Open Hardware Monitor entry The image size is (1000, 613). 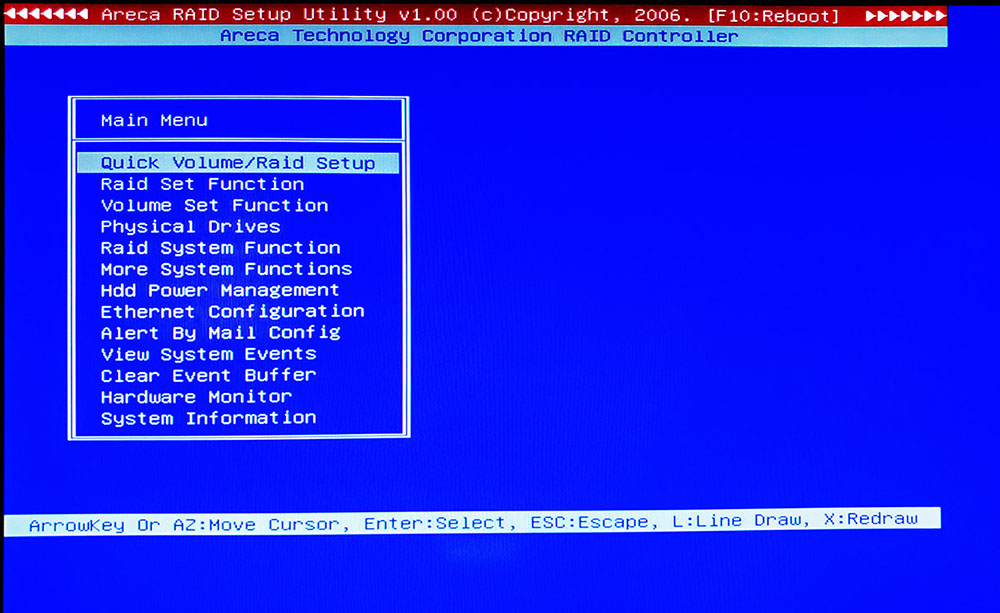[196, 397]
